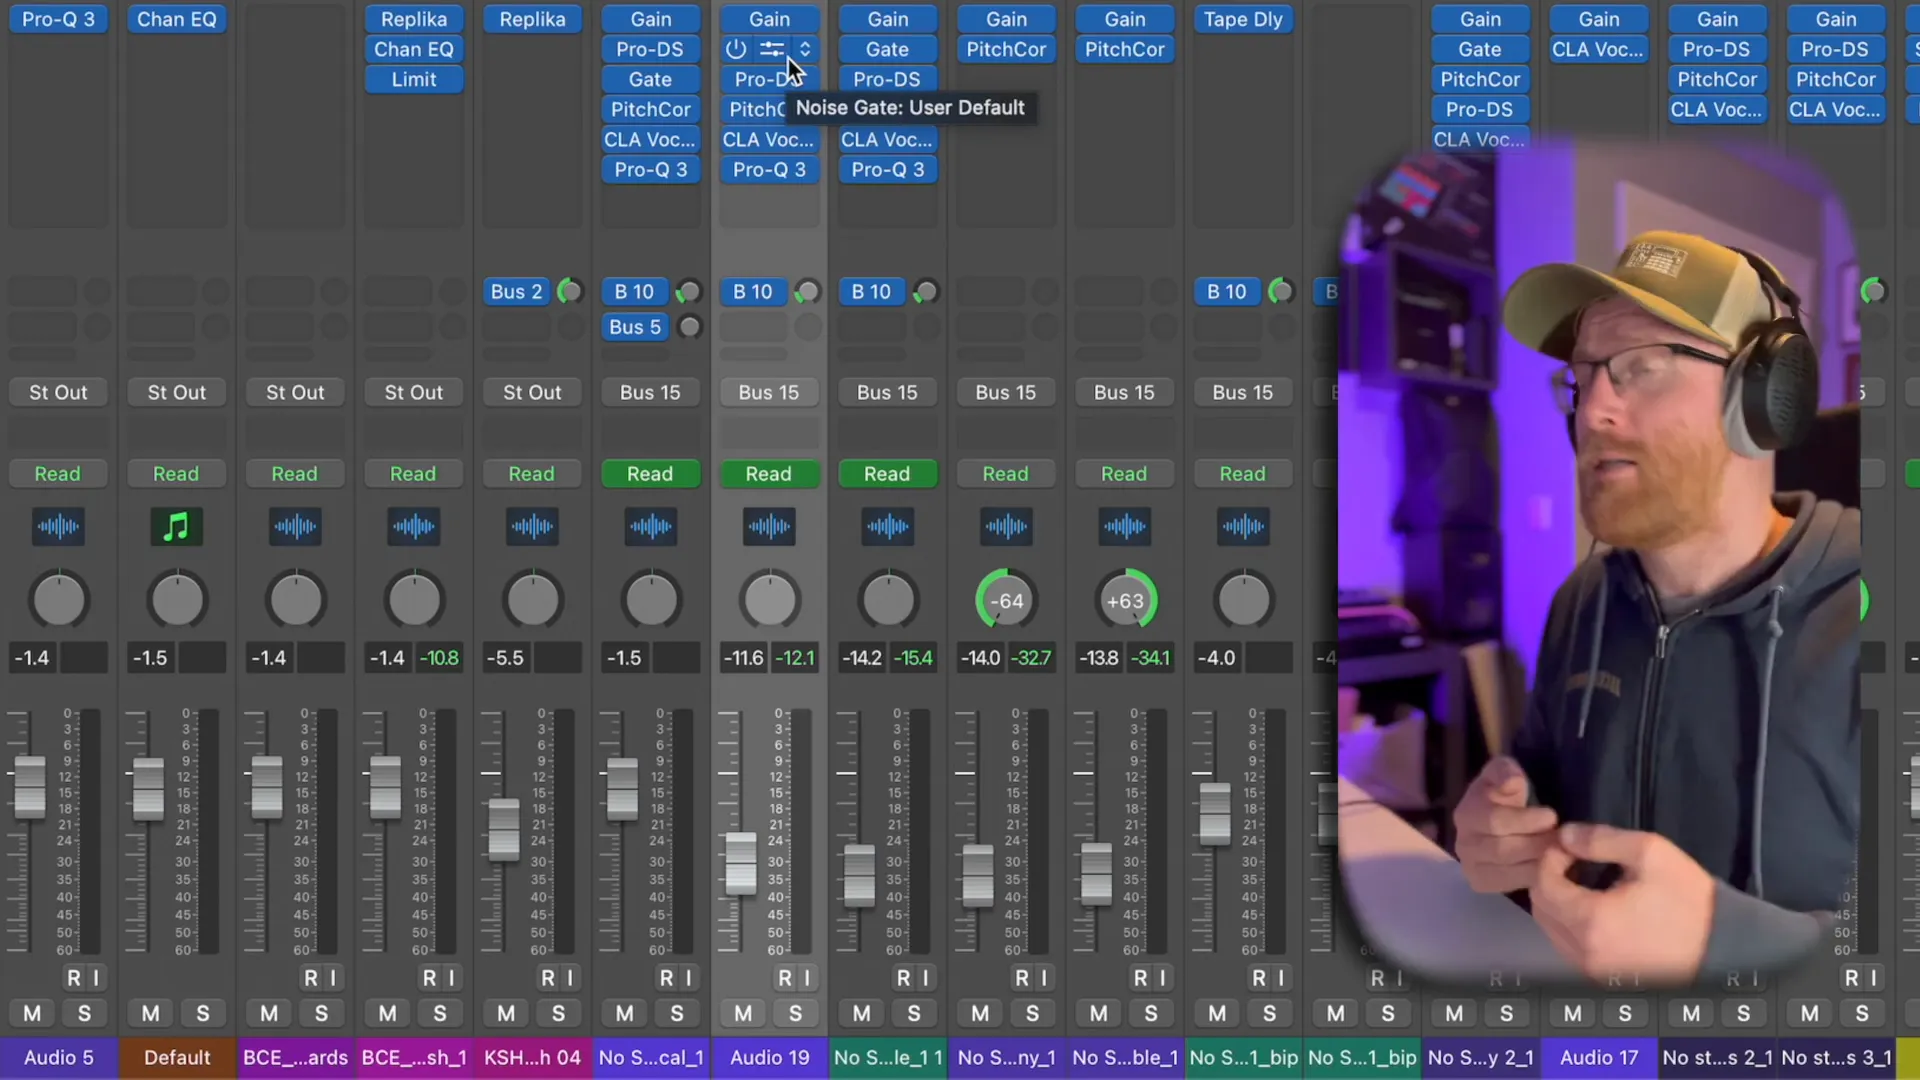Open St Out output menu on Audio 5
The height and width of the screenshot is (1080, 1920).
click(x=58, y=392)
